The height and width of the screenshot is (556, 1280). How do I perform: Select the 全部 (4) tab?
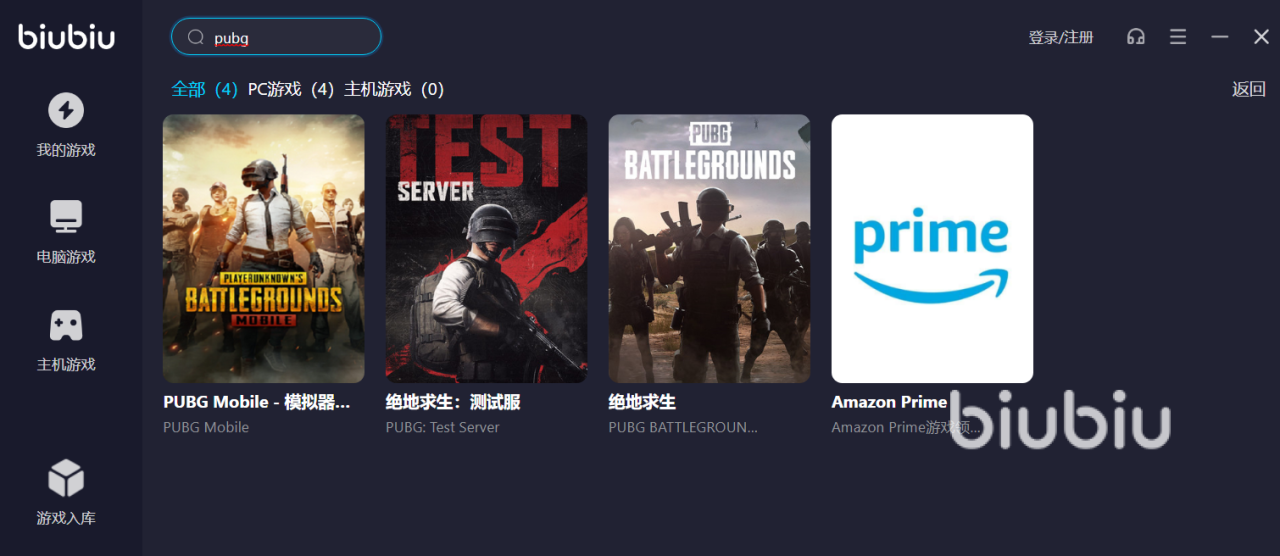pyautogui.click(x=204, y=89)
